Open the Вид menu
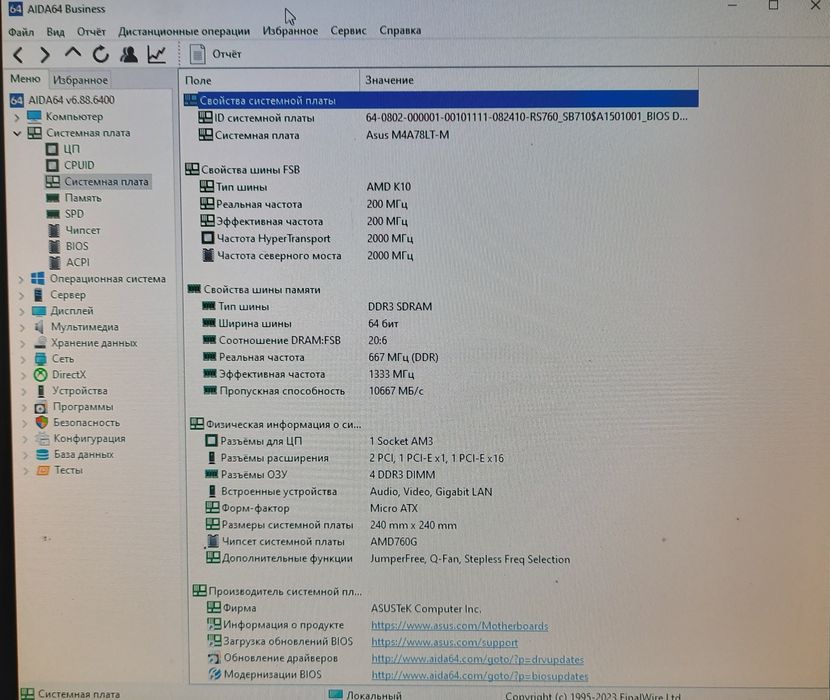Screen dimensions: 830x700 coord(56,32)
